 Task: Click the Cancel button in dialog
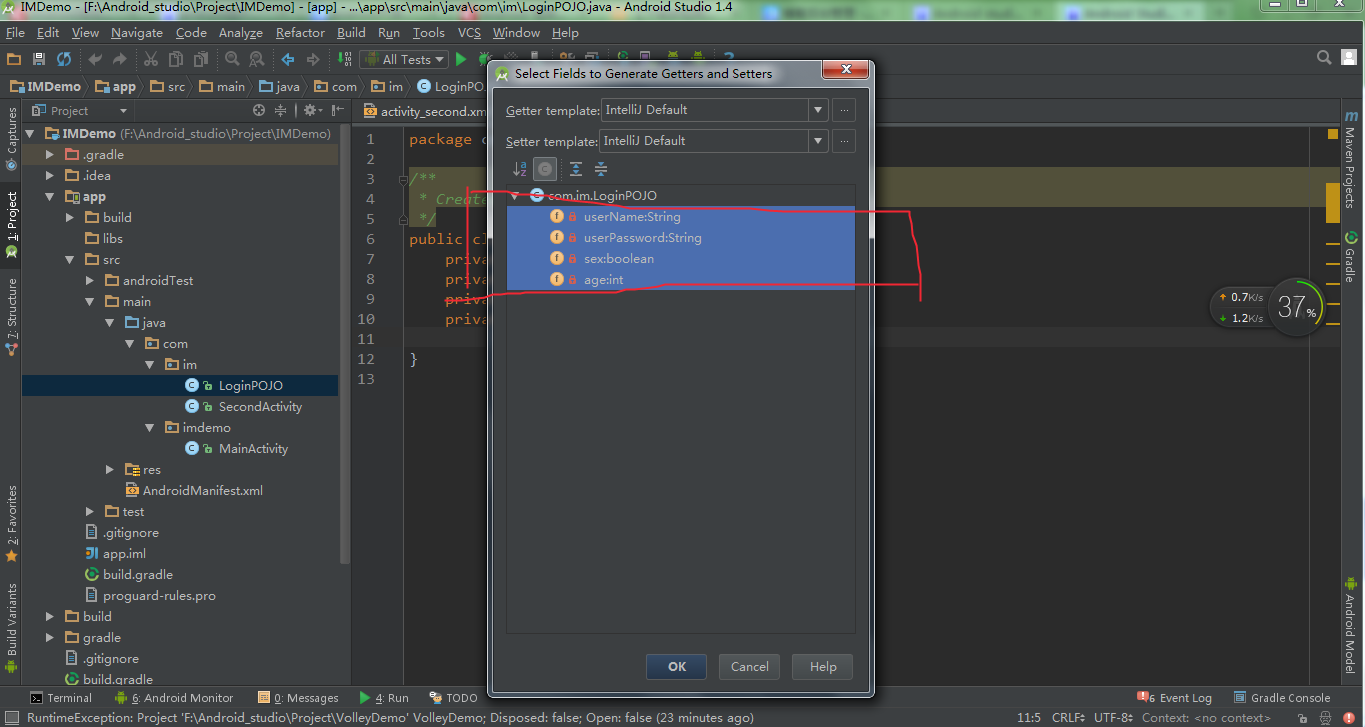[x=750, y=667]
